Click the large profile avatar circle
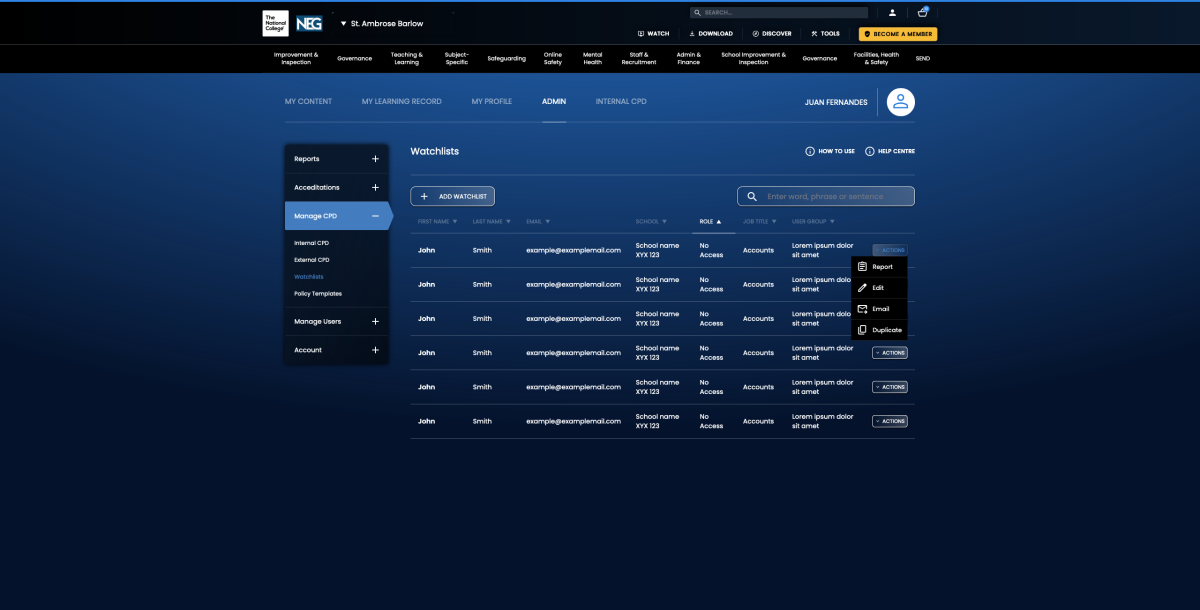Screen dimensions: 1200x610 click(901, 102)
